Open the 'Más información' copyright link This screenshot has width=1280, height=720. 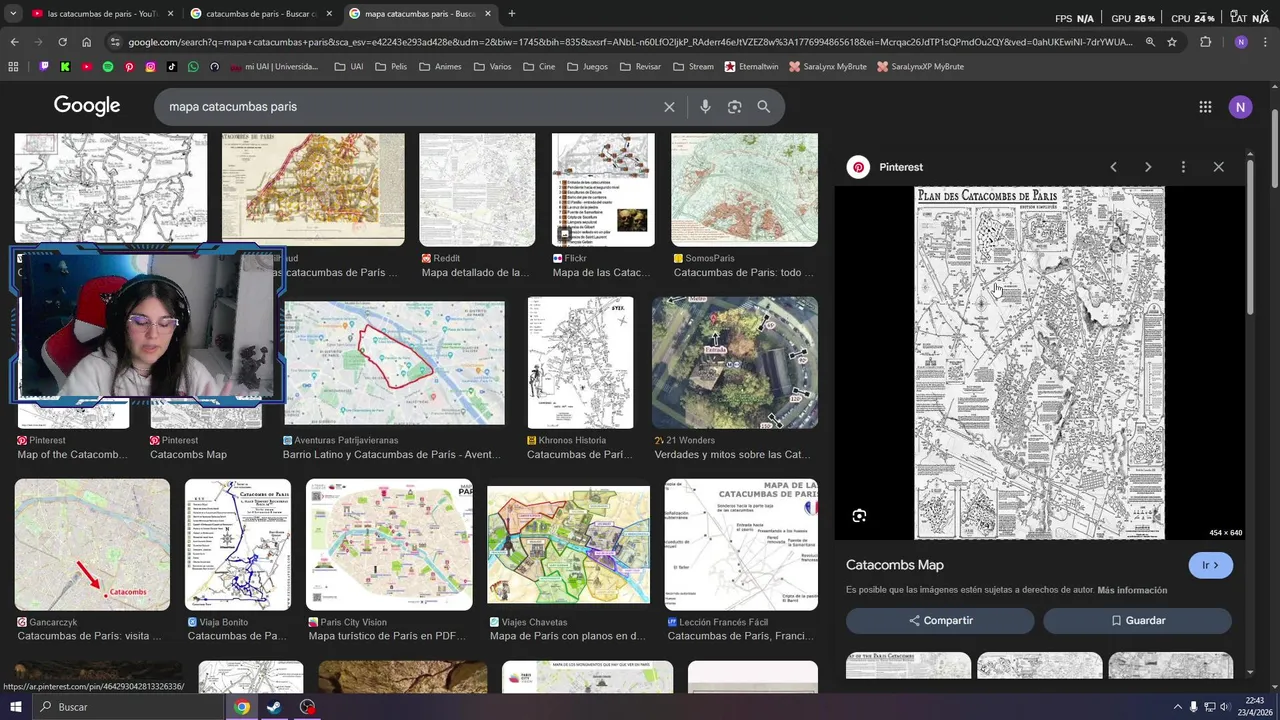coord(1132,590)
